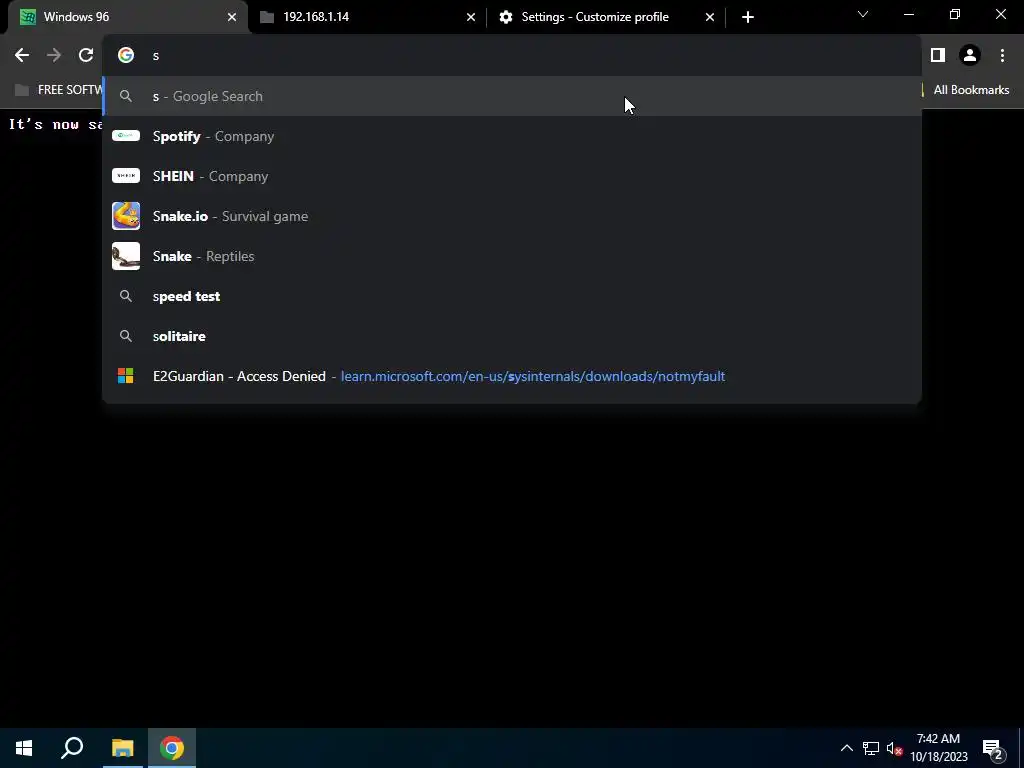Close the Settings - Customize profile tab
Screen dimensions: 1024x768
tap(710, 17)
